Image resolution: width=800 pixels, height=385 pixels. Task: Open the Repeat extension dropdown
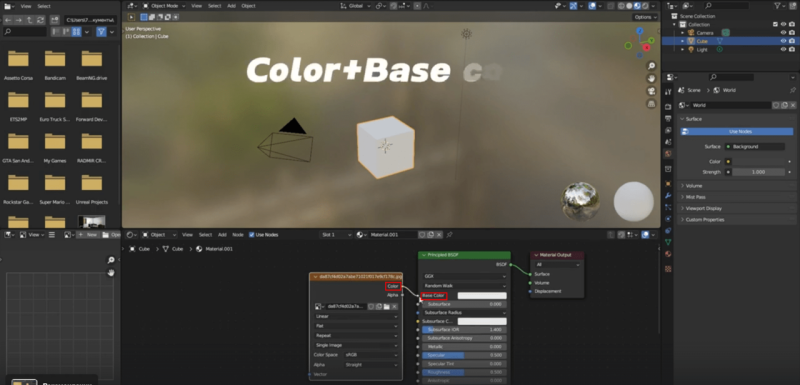[356, 336]
